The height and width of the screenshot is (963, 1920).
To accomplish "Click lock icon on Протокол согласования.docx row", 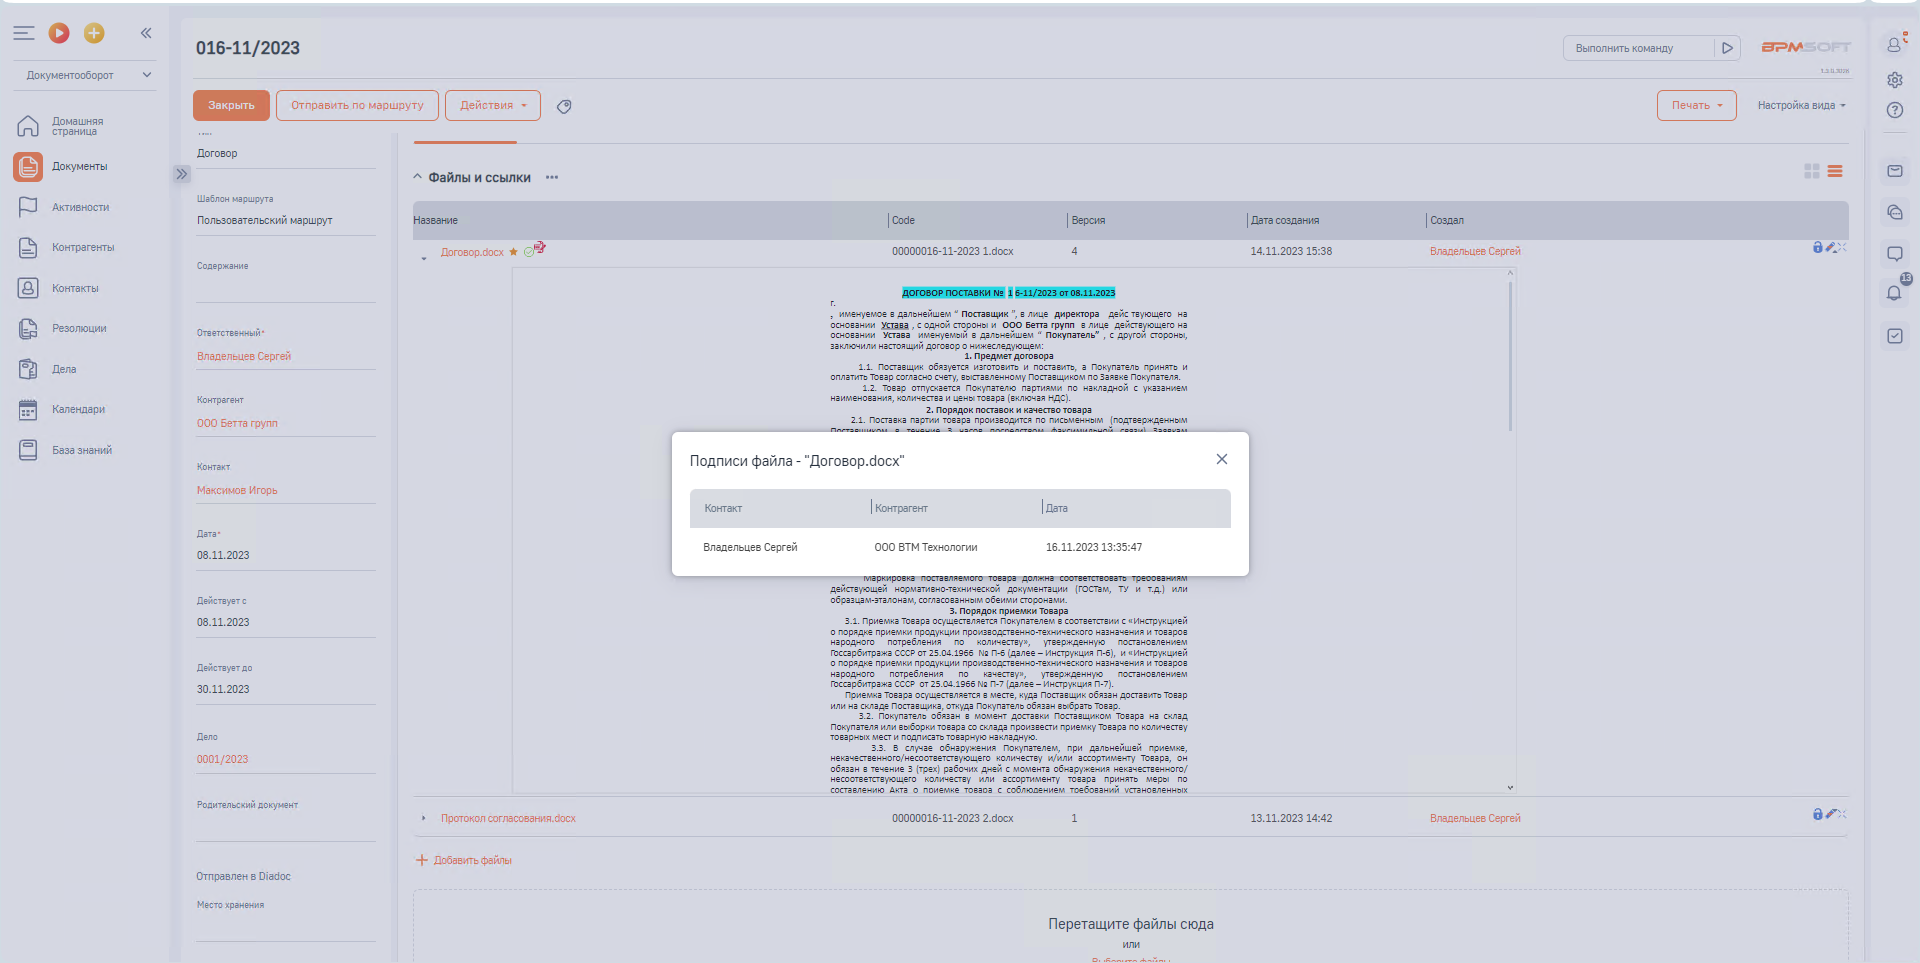I will click(x=1818, y=814).
